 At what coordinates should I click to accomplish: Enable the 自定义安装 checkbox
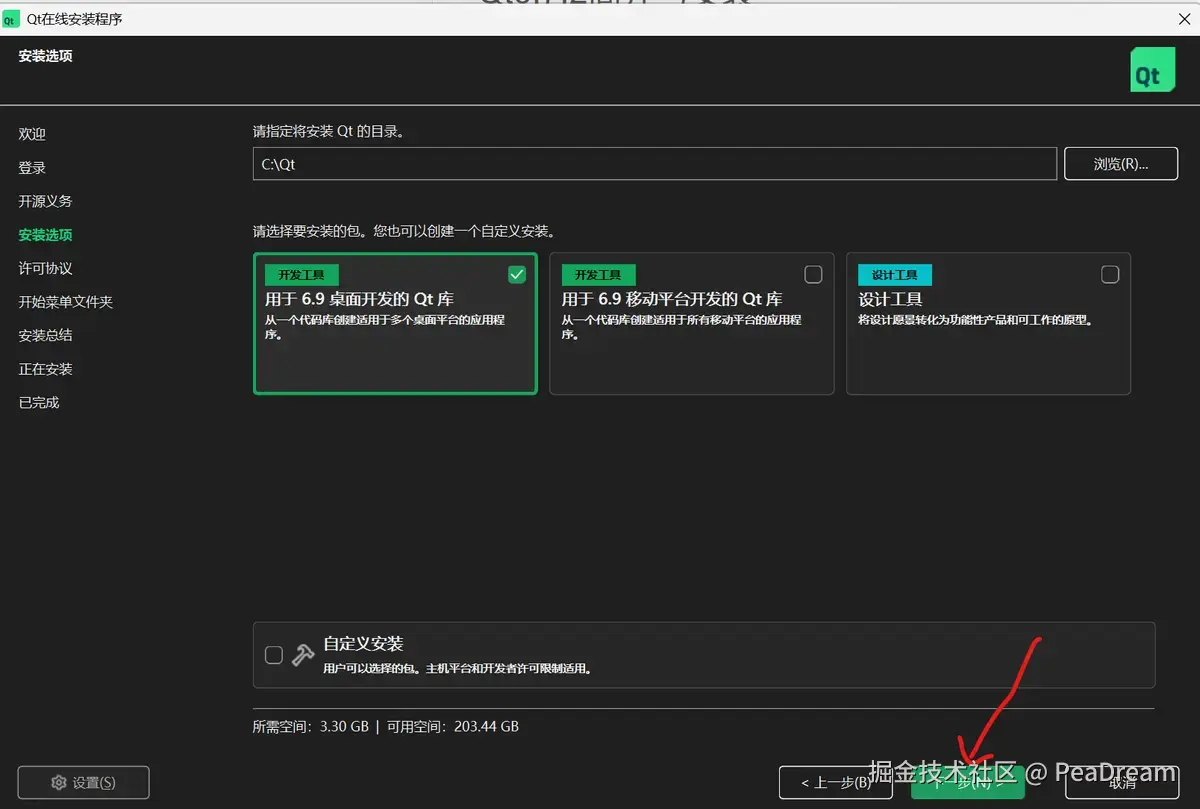pyautogui.click(x=274, y=655)
